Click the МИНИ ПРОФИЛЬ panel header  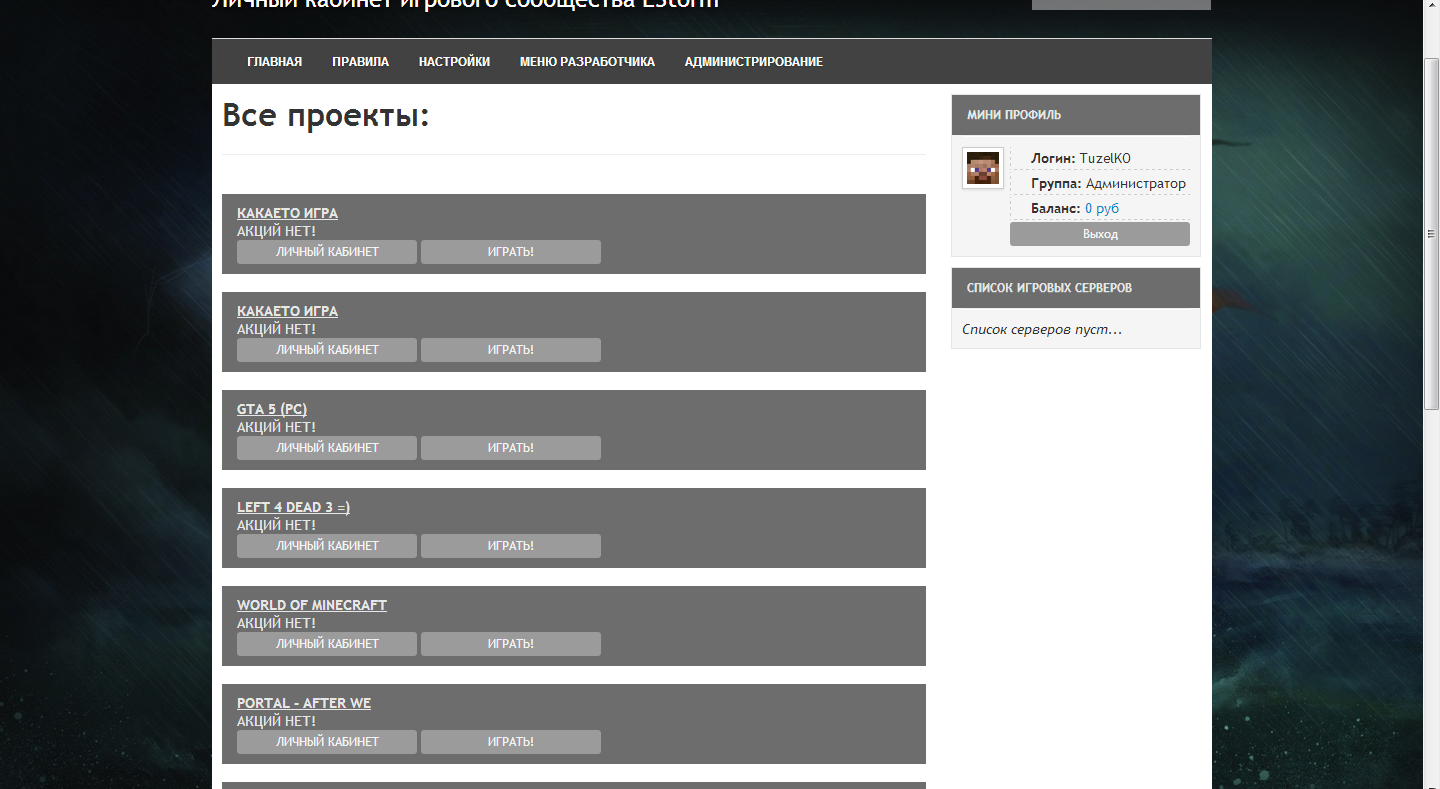1076,115
